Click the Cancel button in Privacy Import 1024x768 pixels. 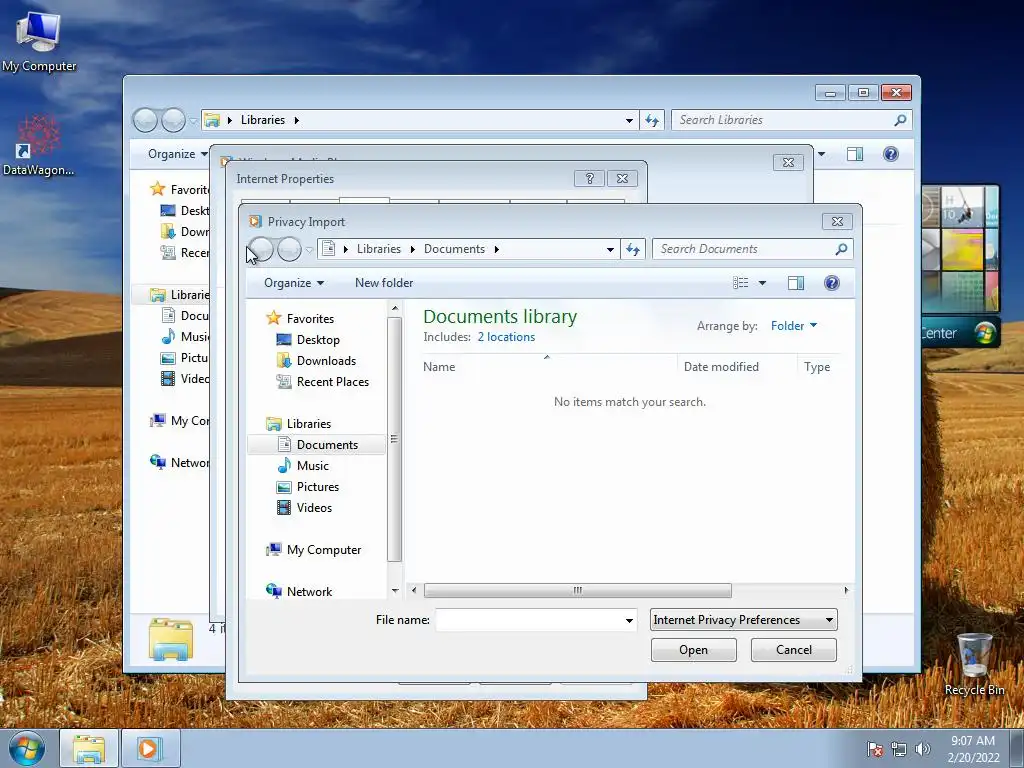tap(793, 650)
